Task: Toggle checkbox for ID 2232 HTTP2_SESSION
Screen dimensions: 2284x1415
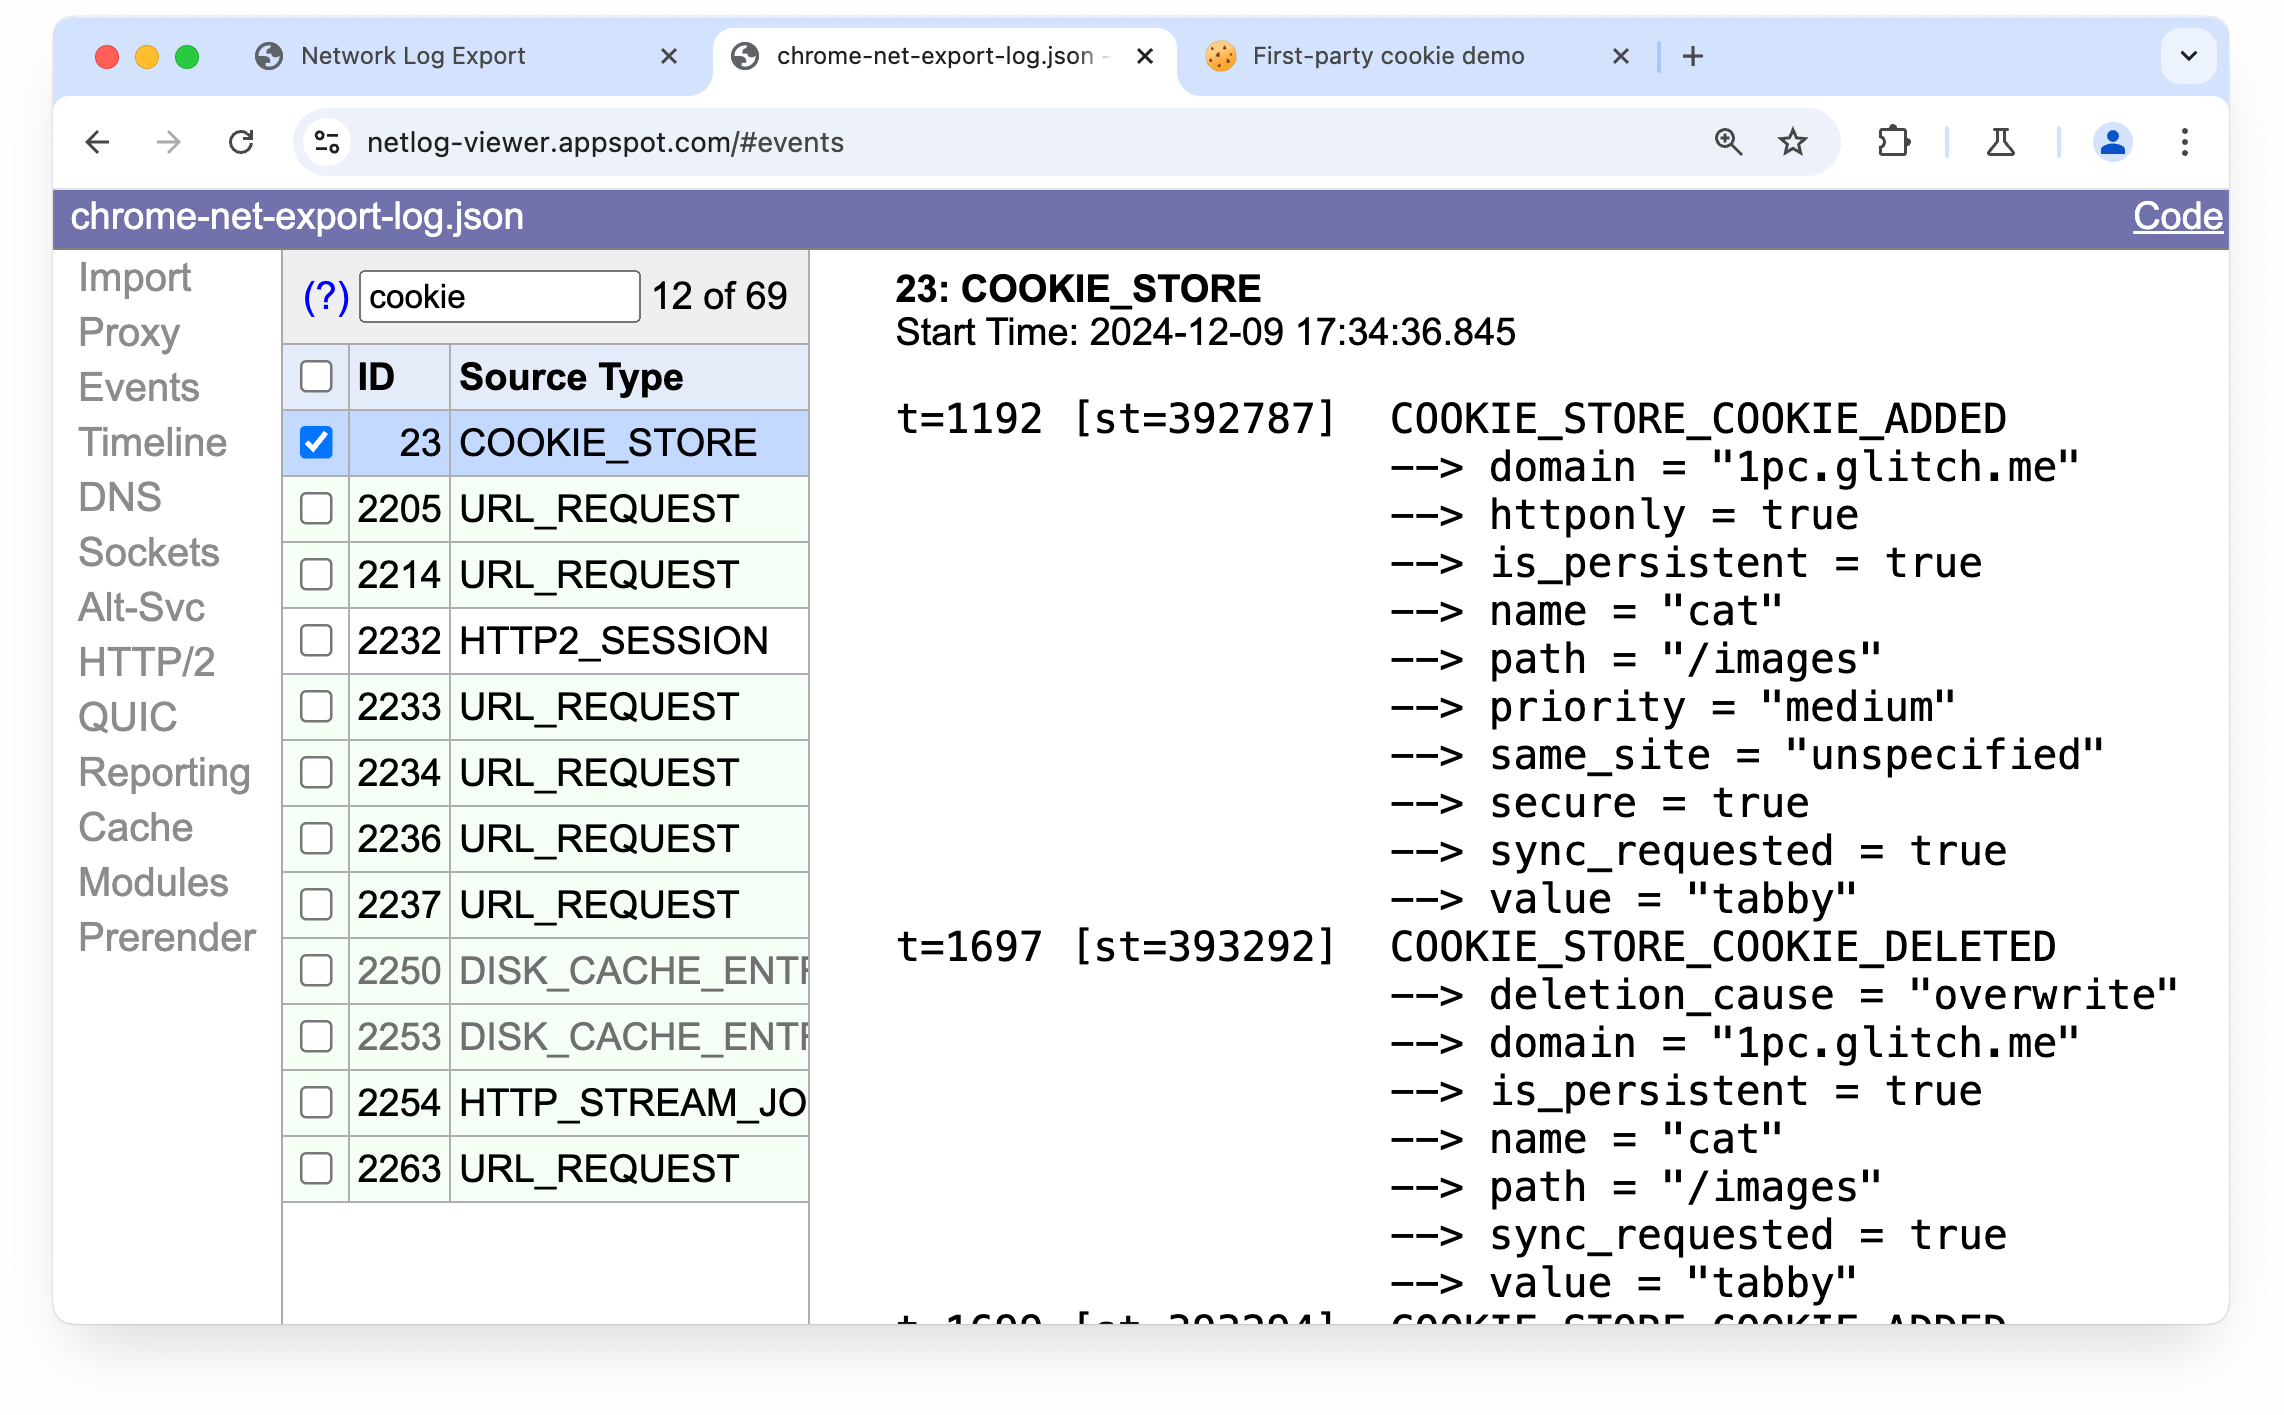Action: [315, 640]
